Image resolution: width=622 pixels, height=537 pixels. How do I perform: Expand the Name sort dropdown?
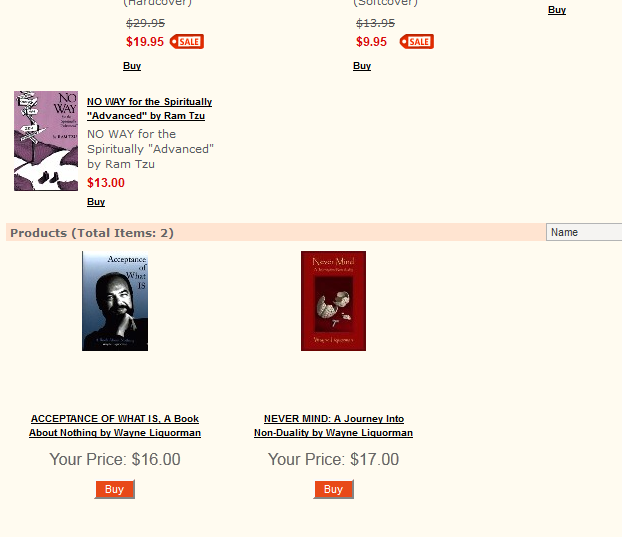tap(584, 232)
